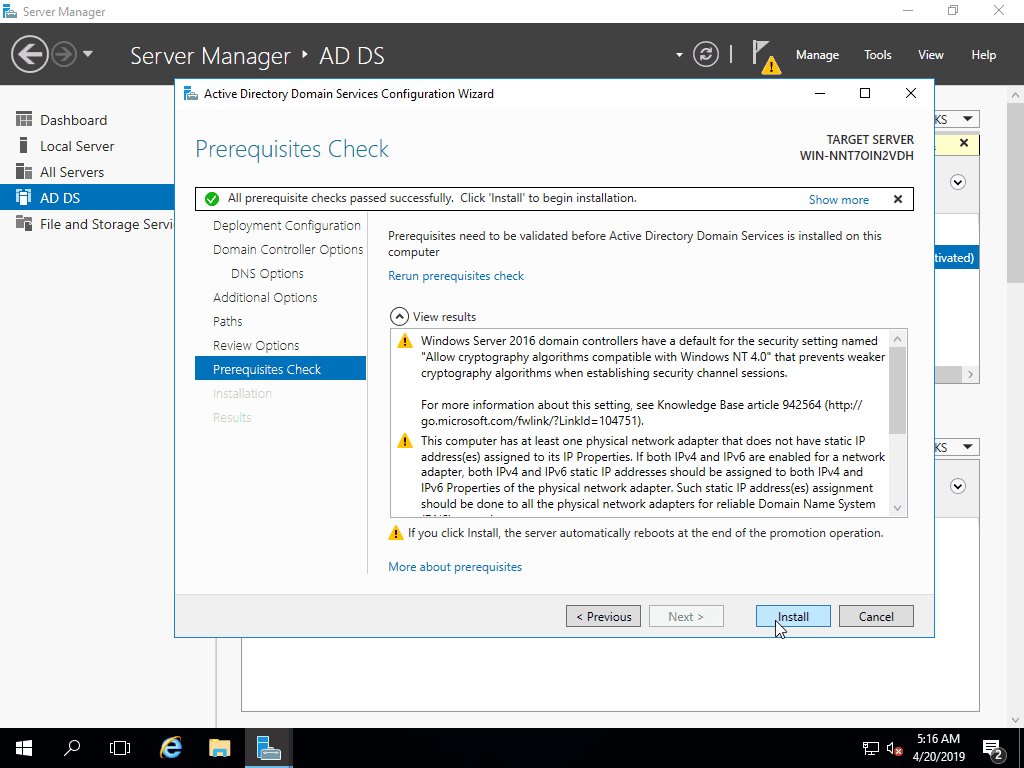Viewport: 1024px width, 768px height.
Task: Click the Local Server icon
Action: pyautogui.click(x=24, y=146)
